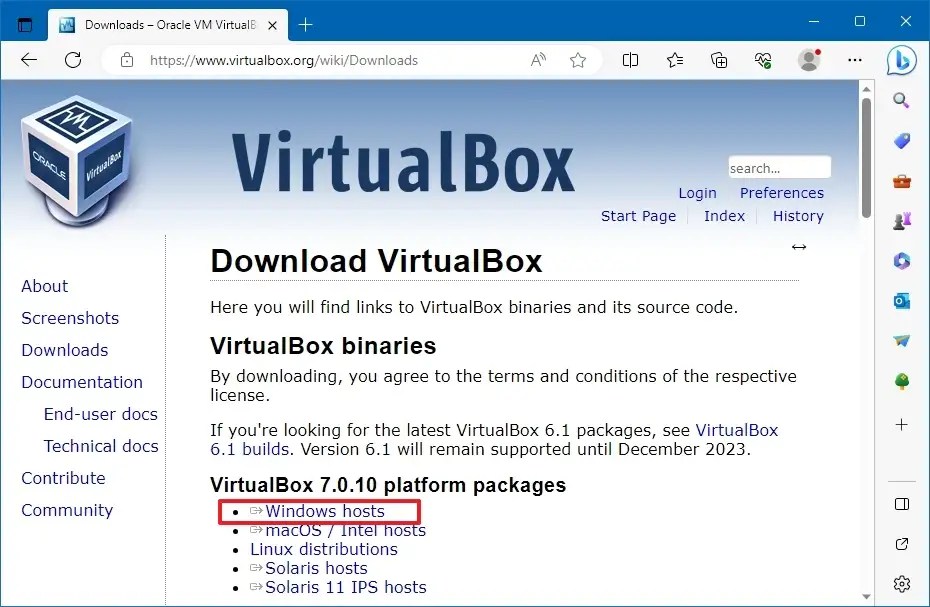Open the Search sidebar icon
Viewport: 930px width, 607px height.
[901, 100]
